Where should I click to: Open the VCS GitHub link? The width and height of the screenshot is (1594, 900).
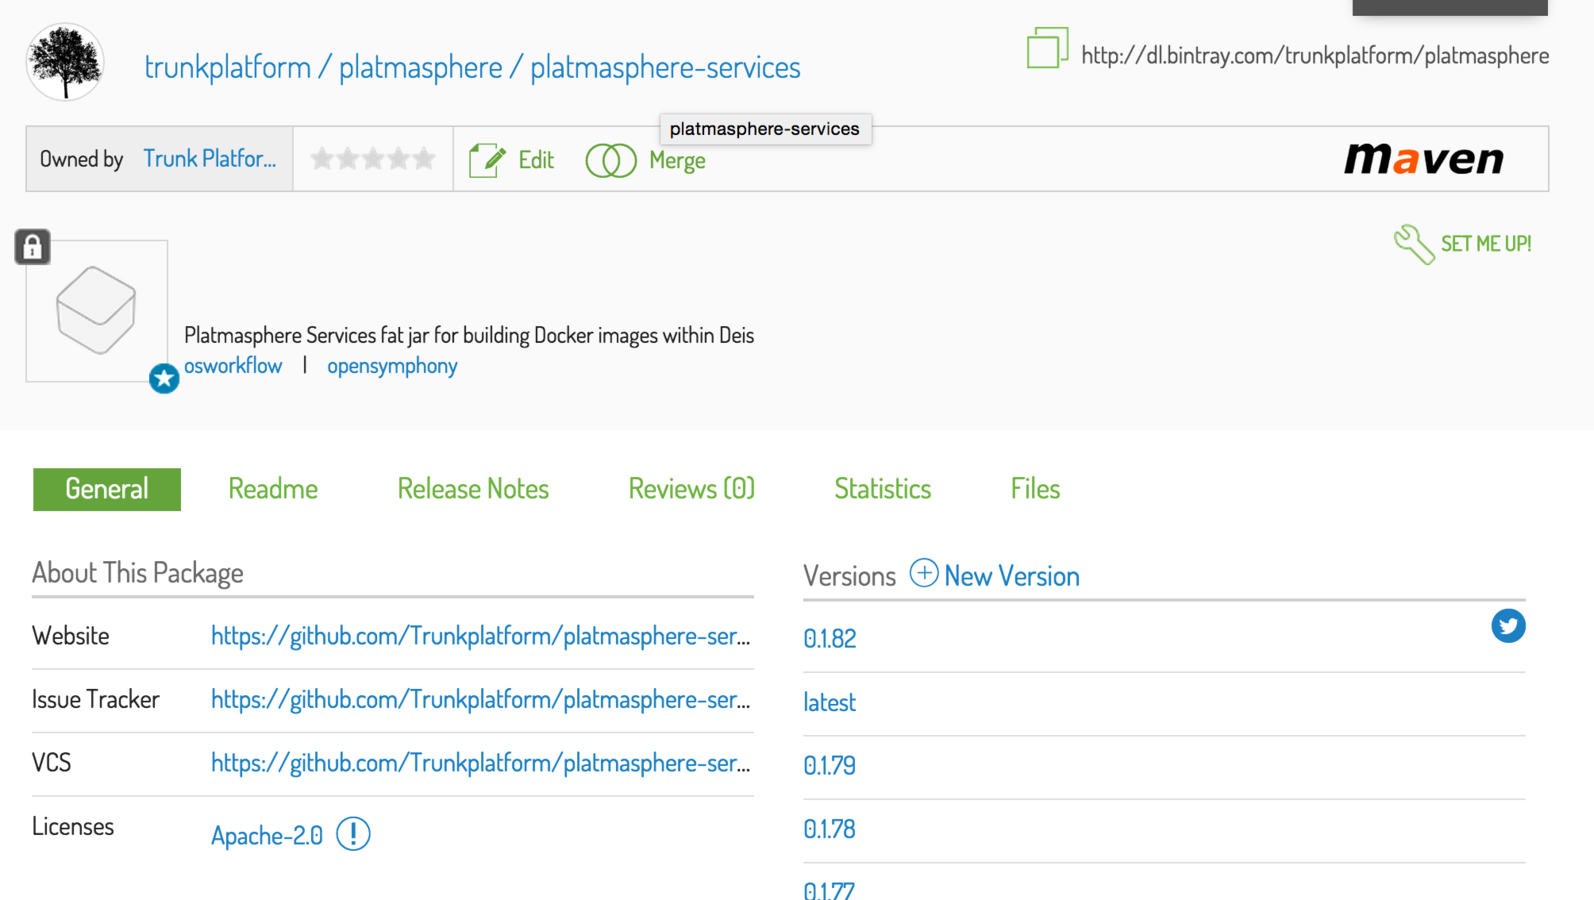(x=480, y=763)
